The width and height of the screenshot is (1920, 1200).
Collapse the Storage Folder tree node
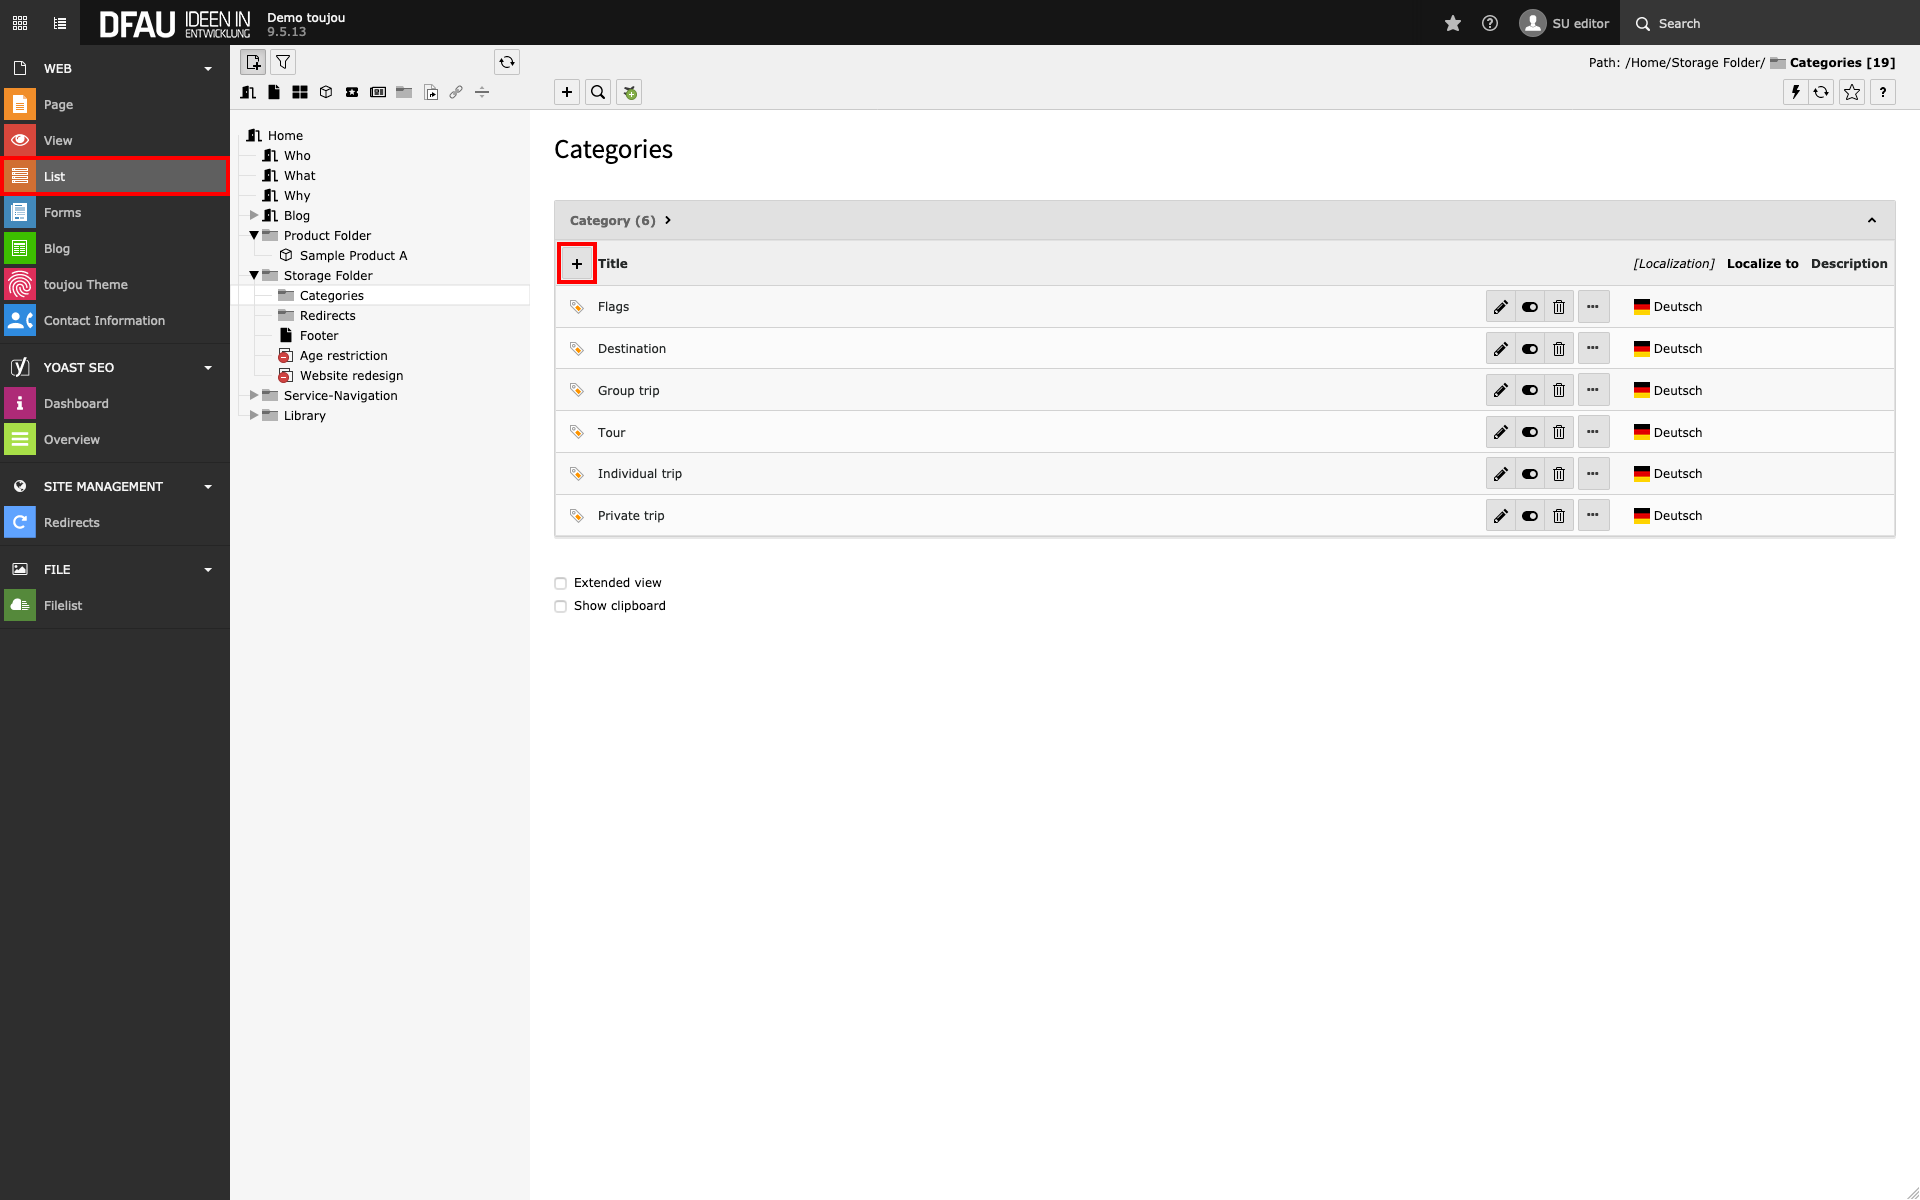(x=254, y=275)
